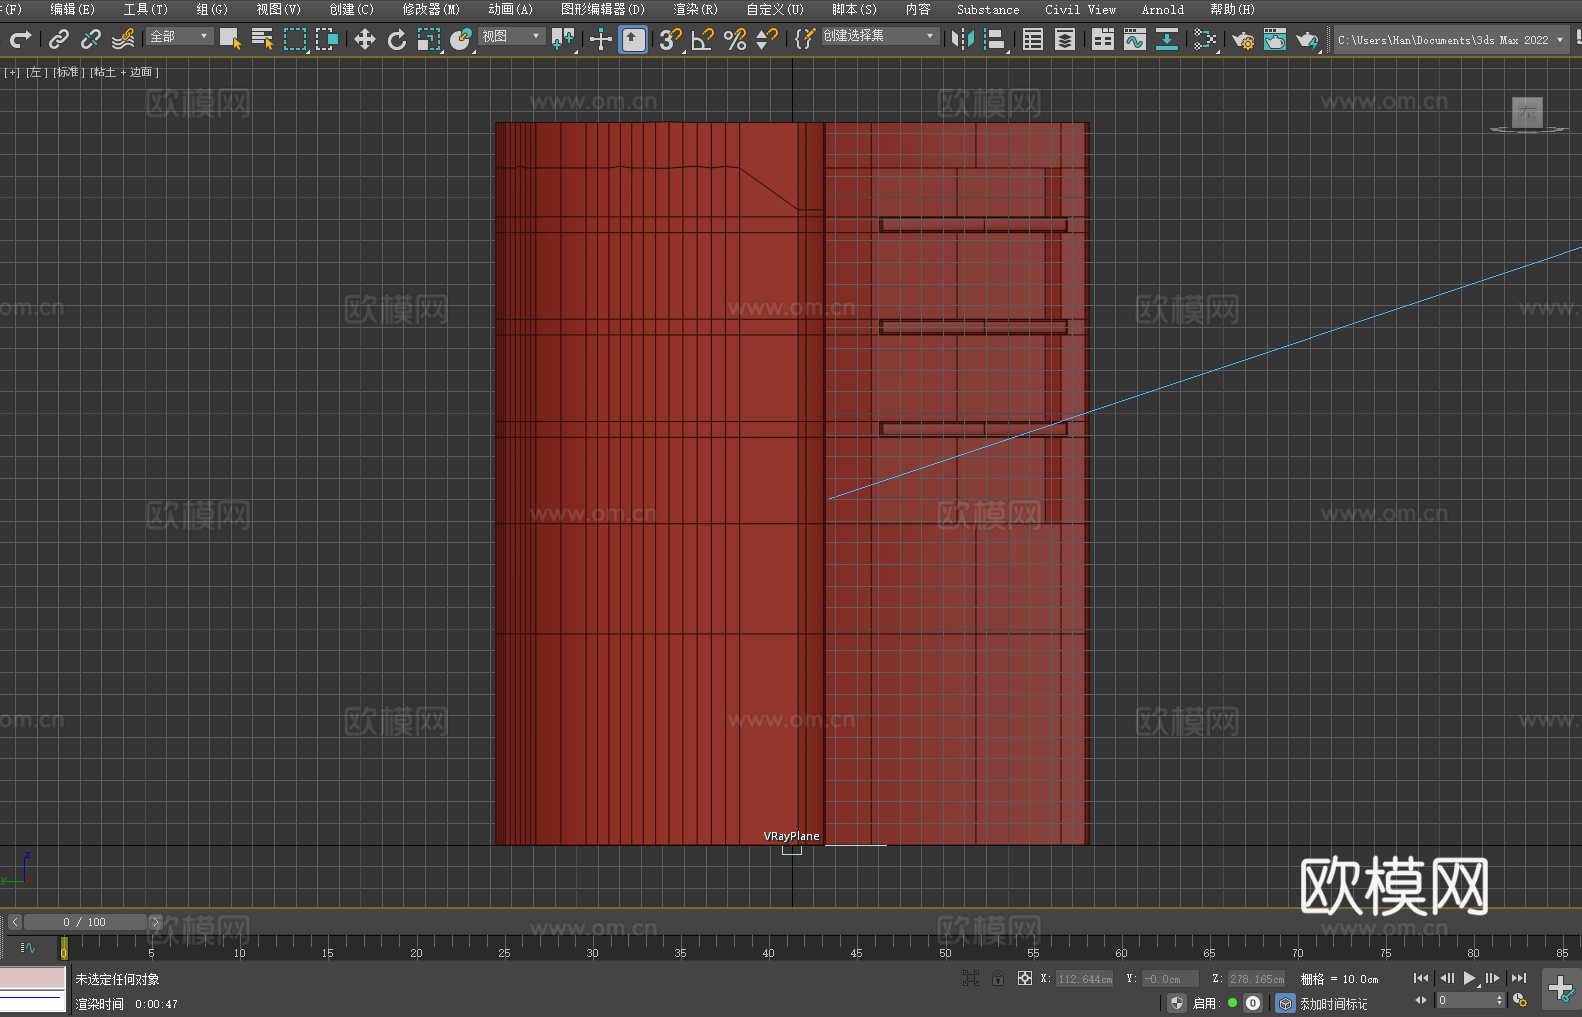Toggle Select and Manipulate crosshair icon
The image size is (1582, 1017).
pos(601,39)
